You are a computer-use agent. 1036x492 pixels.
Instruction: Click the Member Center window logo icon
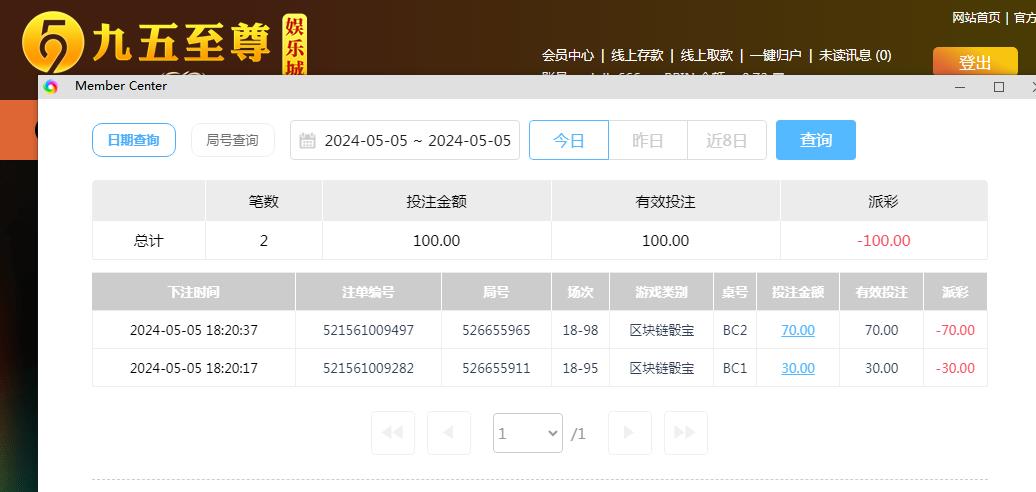[x=51, y=87]
